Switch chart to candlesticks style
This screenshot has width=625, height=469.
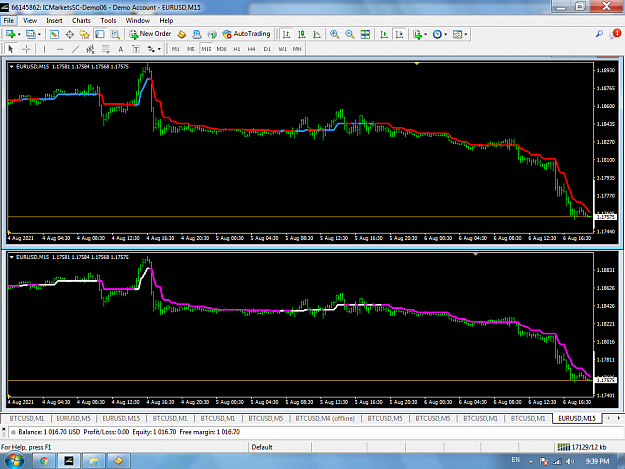[x=302, y=34]
